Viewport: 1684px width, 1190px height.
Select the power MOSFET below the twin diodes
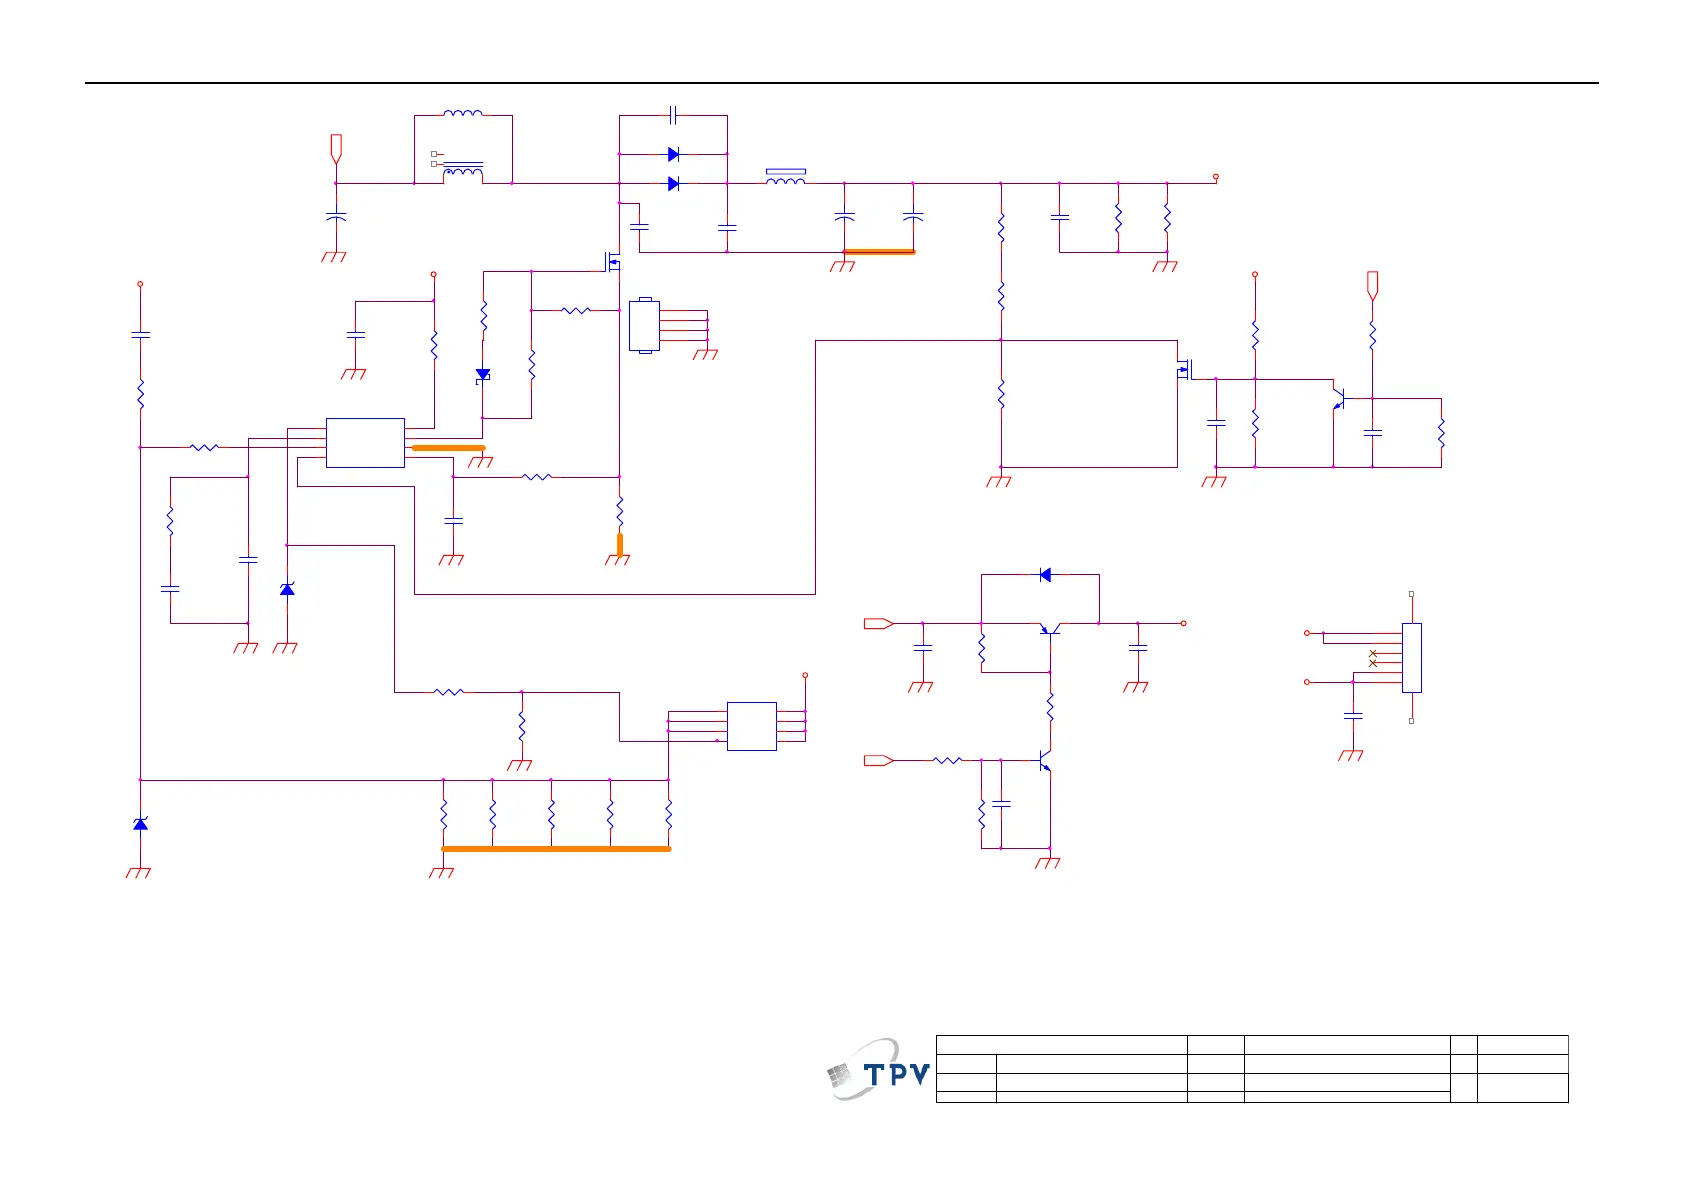tap(611, 262)
